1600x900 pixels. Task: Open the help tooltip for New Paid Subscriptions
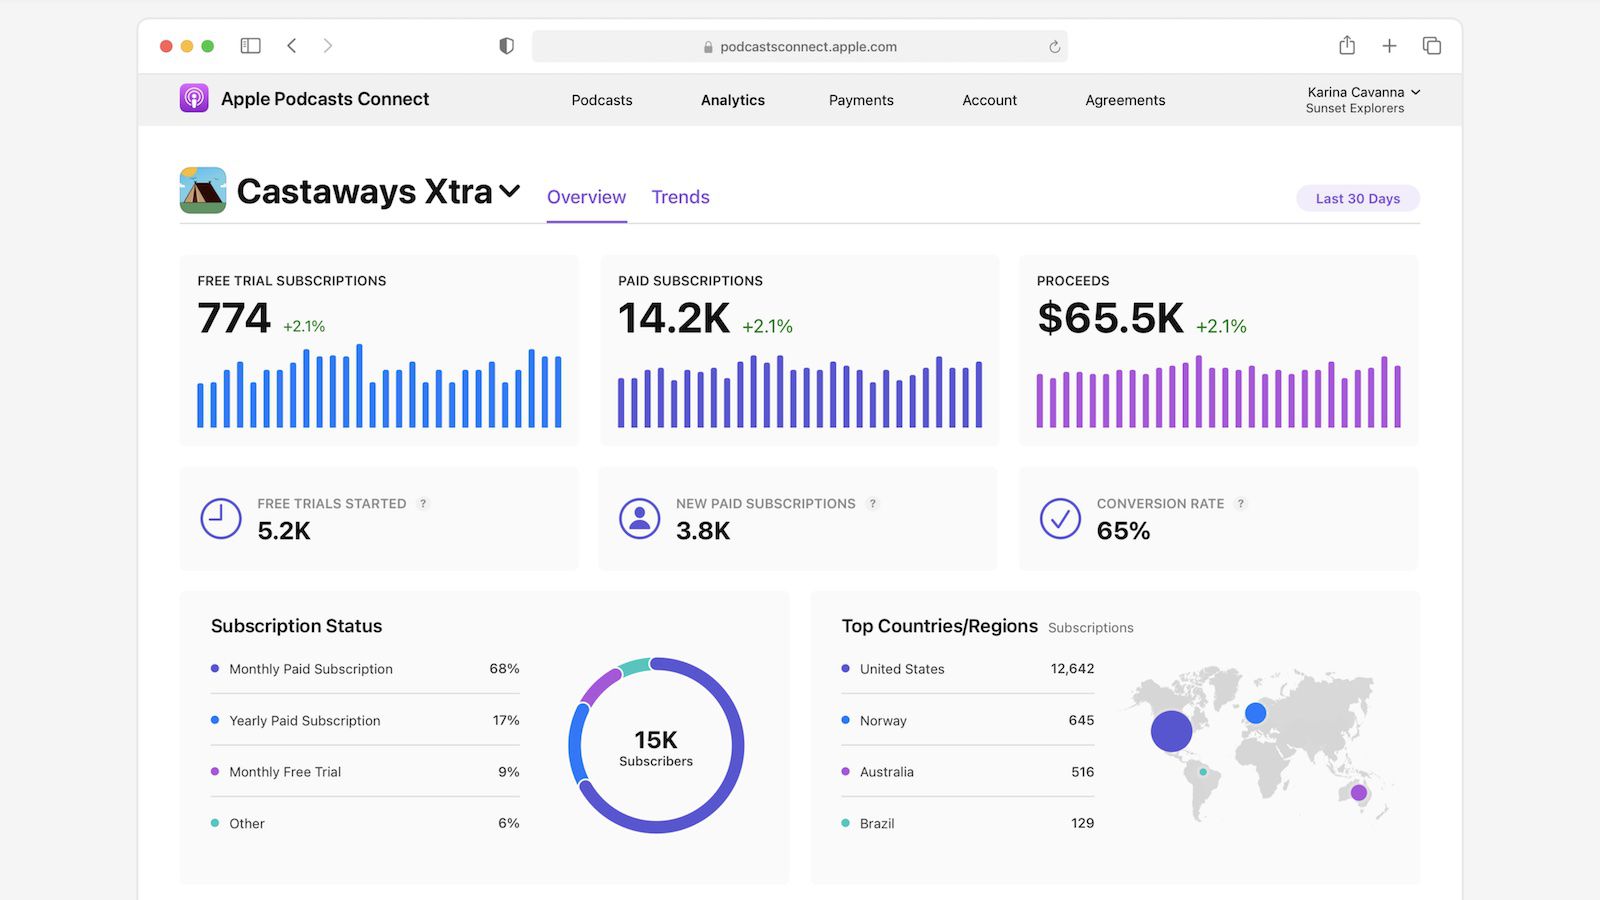pos(873,504)
